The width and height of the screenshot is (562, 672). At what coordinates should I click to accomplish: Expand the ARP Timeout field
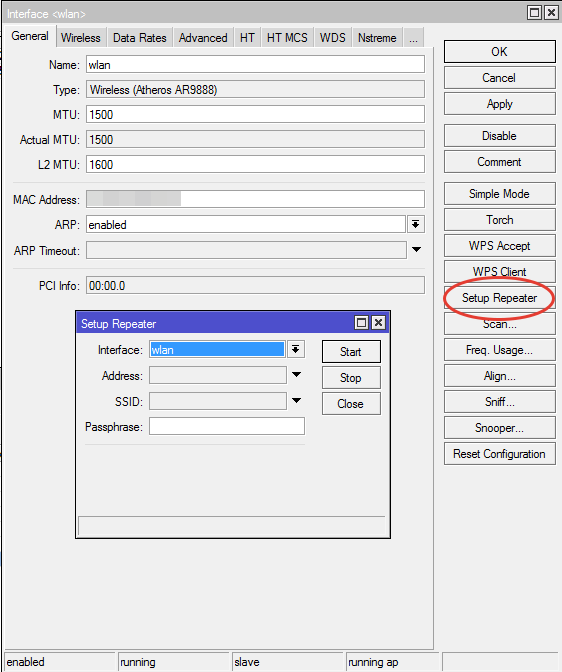tap(416, 249)
